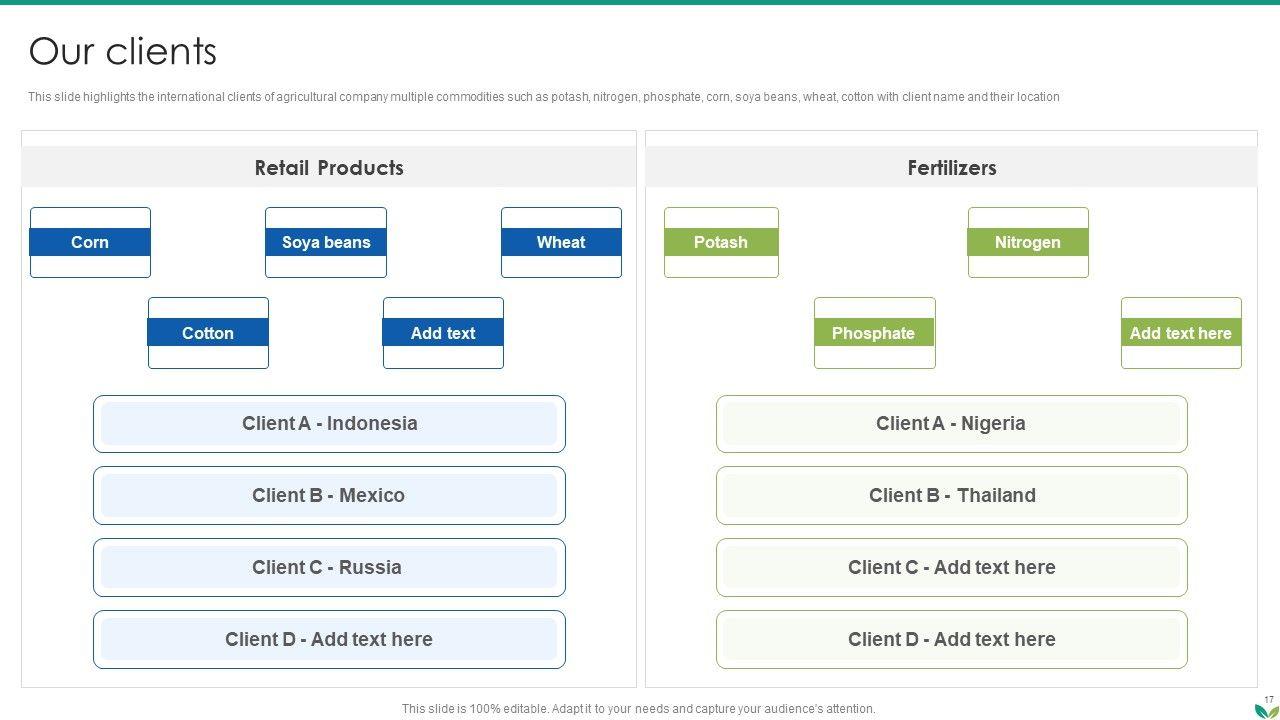The height and width of the screenshot is (720, 1280).
Task: Click the Wheat product label
Action: click(561, 242)
